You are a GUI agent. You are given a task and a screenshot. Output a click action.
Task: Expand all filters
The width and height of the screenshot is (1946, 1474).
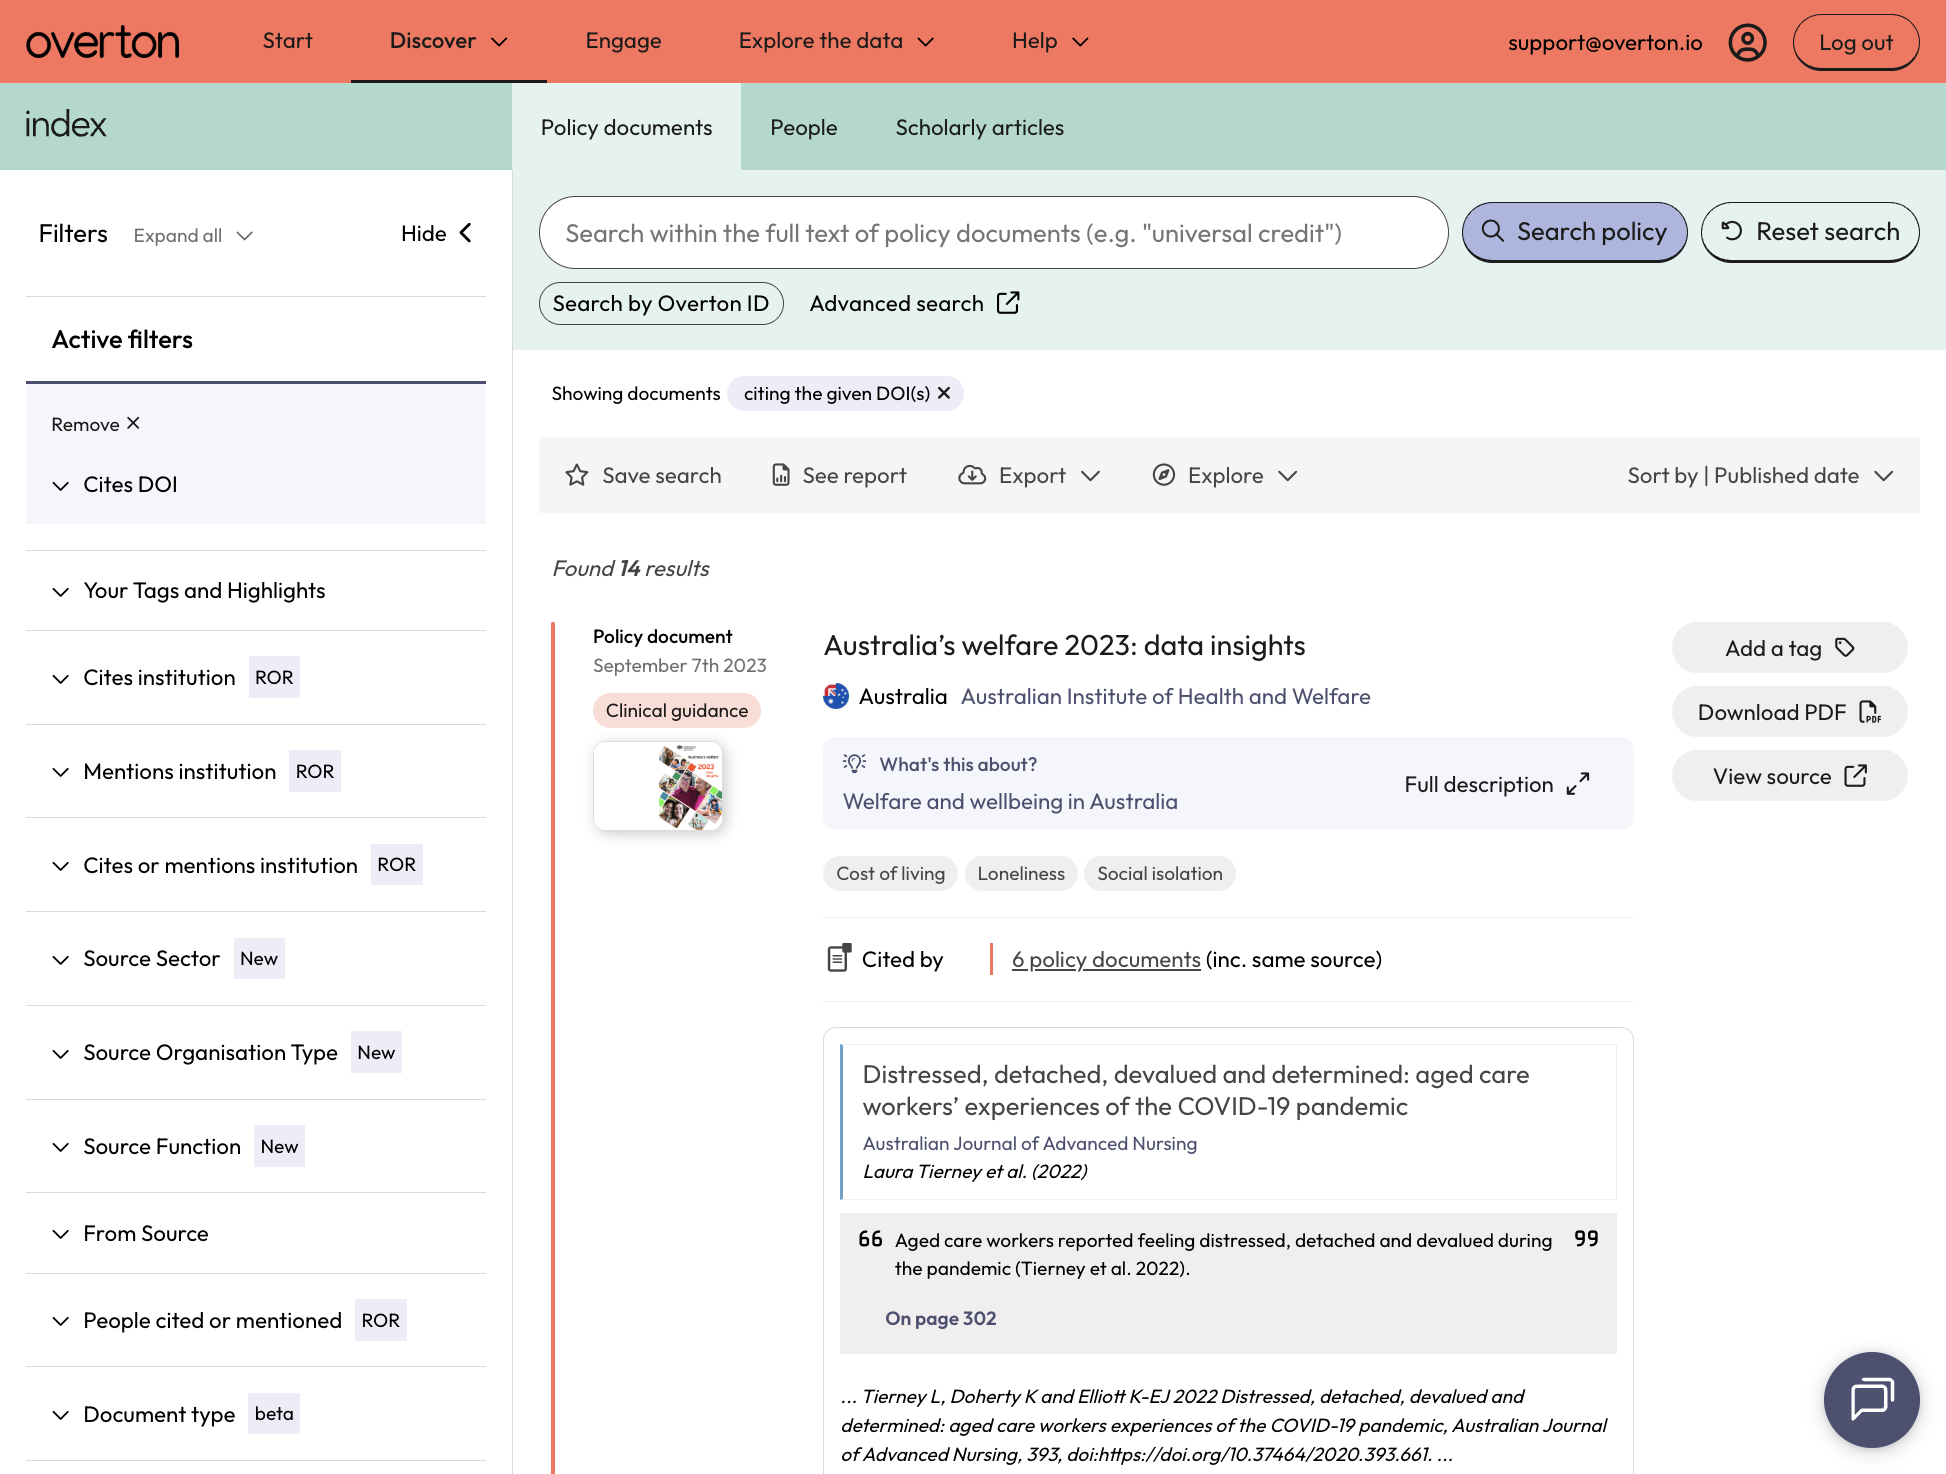tap(193, 235)
